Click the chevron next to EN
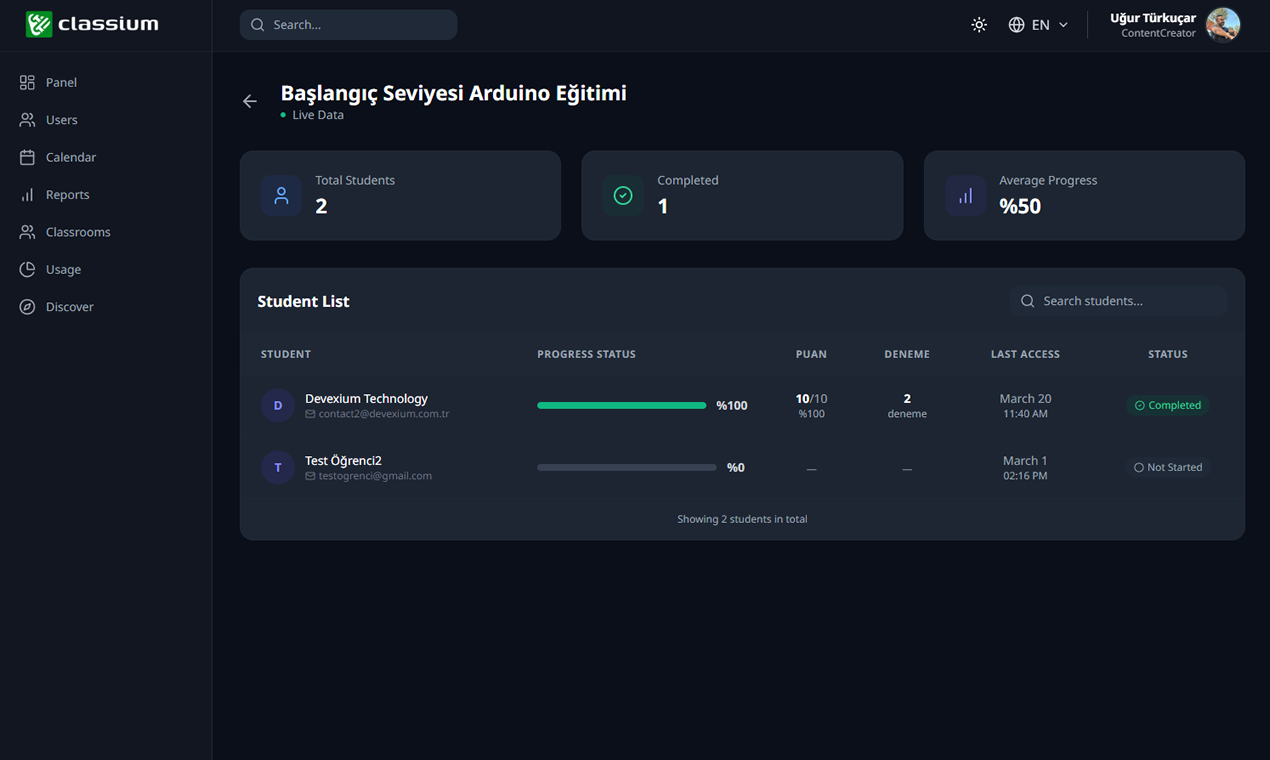 point(1063,25)
